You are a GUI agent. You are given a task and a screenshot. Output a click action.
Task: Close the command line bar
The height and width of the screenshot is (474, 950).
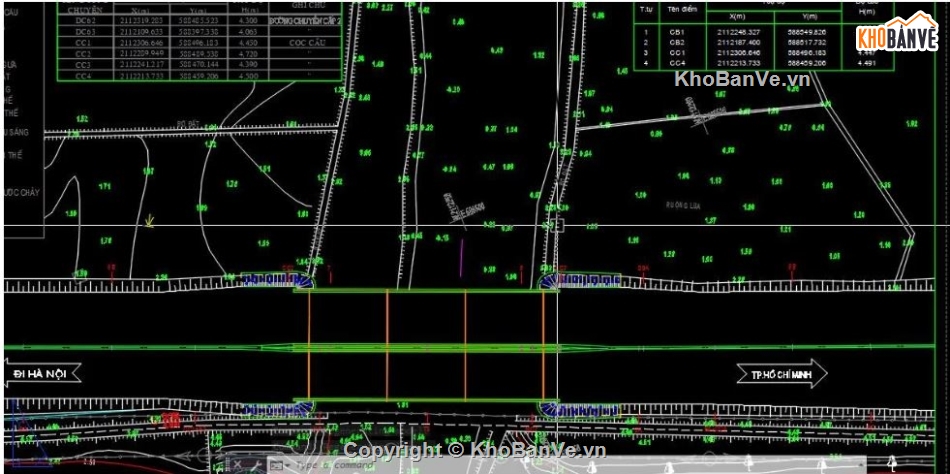pos(238,465)
